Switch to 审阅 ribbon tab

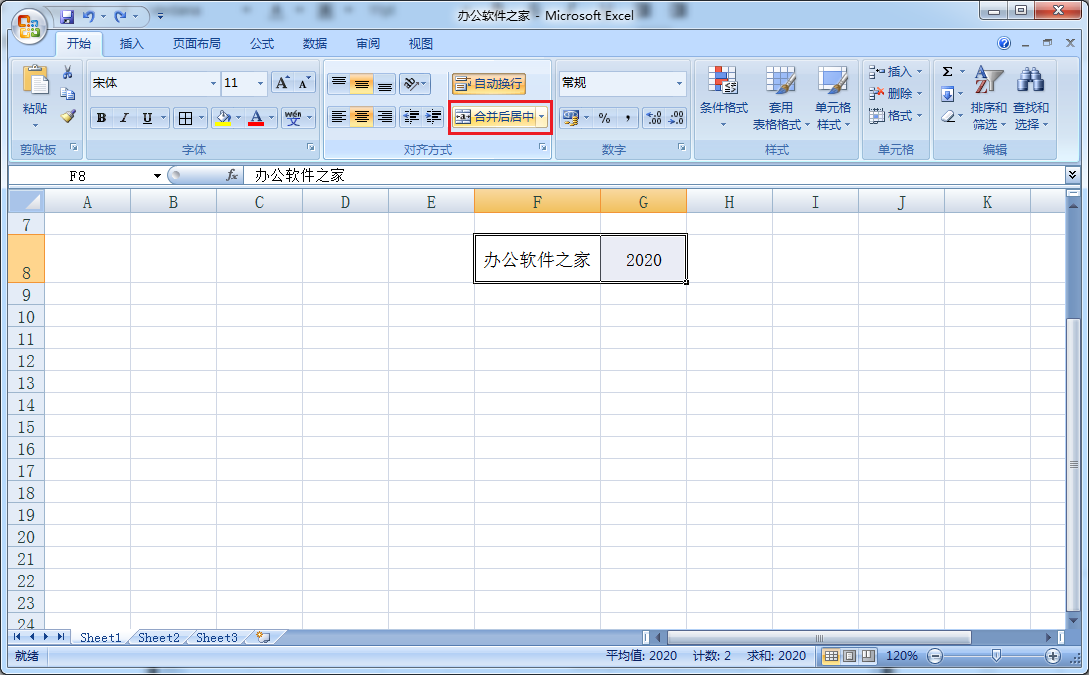click(x=368, y=44)
